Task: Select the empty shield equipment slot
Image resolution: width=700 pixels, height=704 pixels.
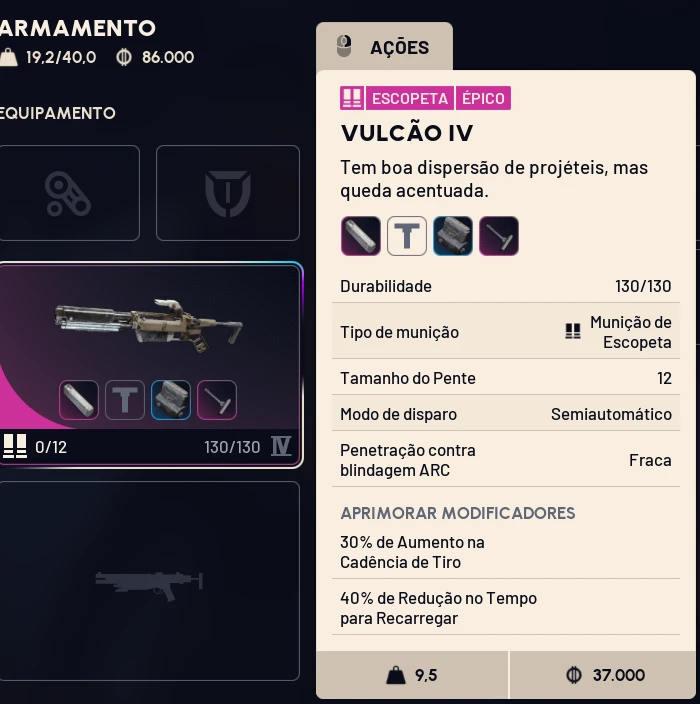Action: 228,193
